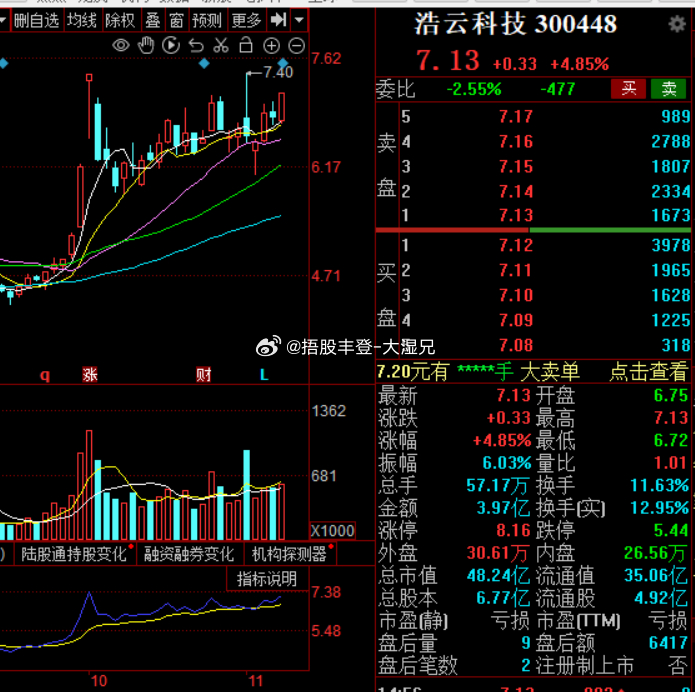
Task: Click sell level 4 price 7.16
Action: [x=516, y=141]
